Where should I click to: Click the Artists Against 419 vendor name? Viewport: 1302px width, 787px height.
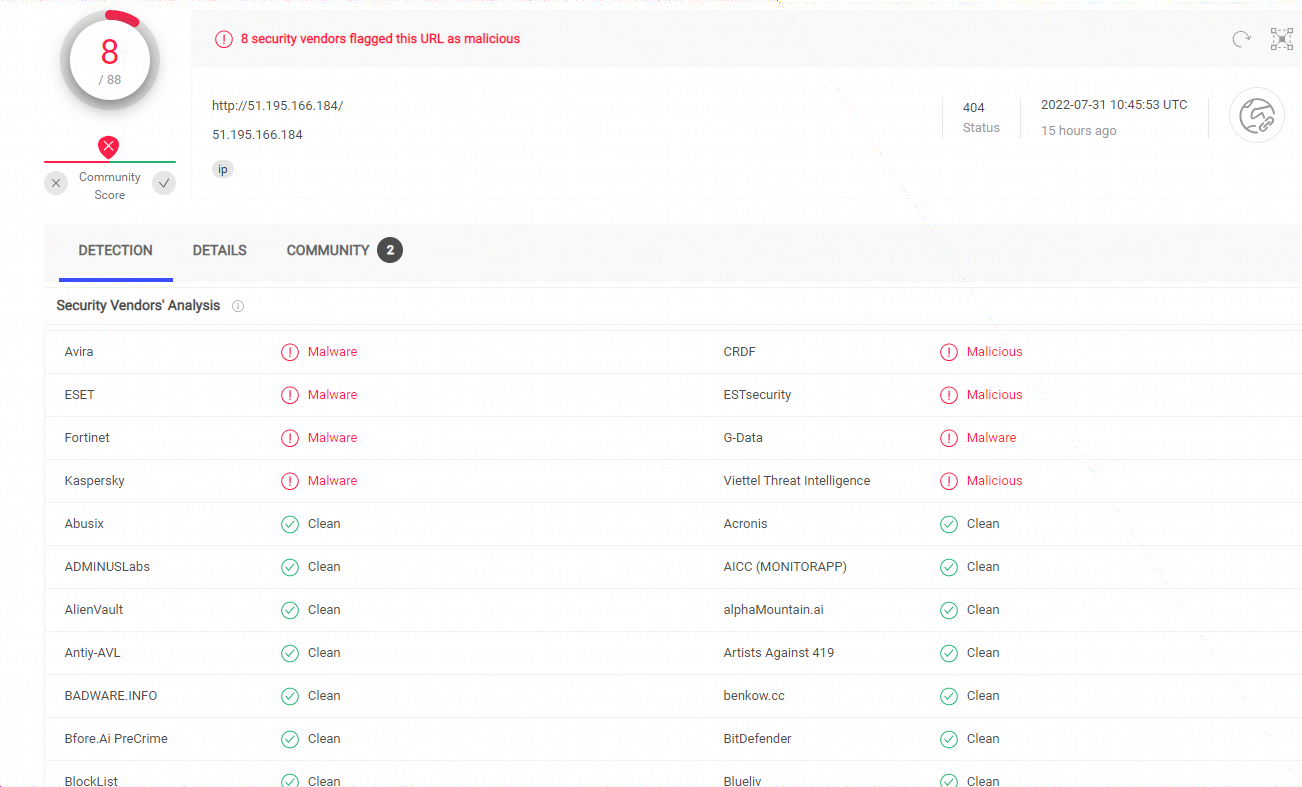[779, 653]
